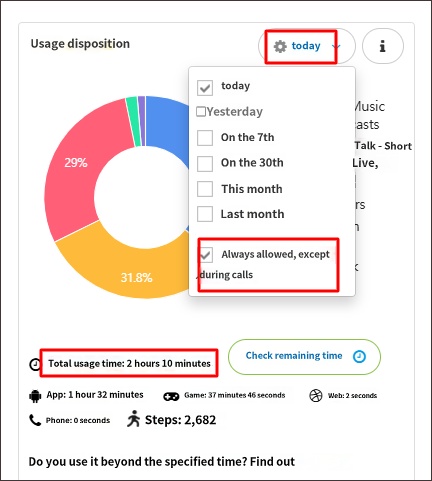This screenshot has height=481, width=432.
Task: Enable the On the 7th checkbox
Action: pos(205,138)
